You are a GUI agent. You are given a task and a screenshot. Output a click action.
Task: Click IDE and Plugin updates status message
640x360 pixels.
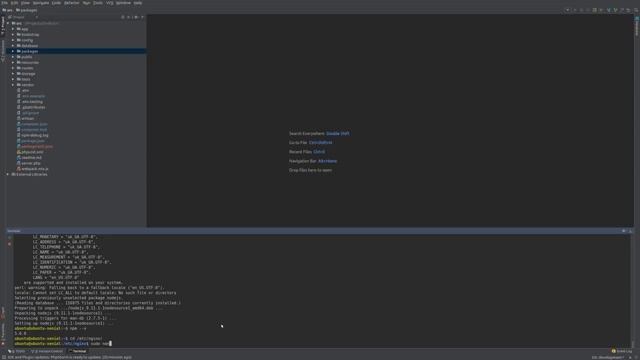pyautogui.click(x=69, y=357)
